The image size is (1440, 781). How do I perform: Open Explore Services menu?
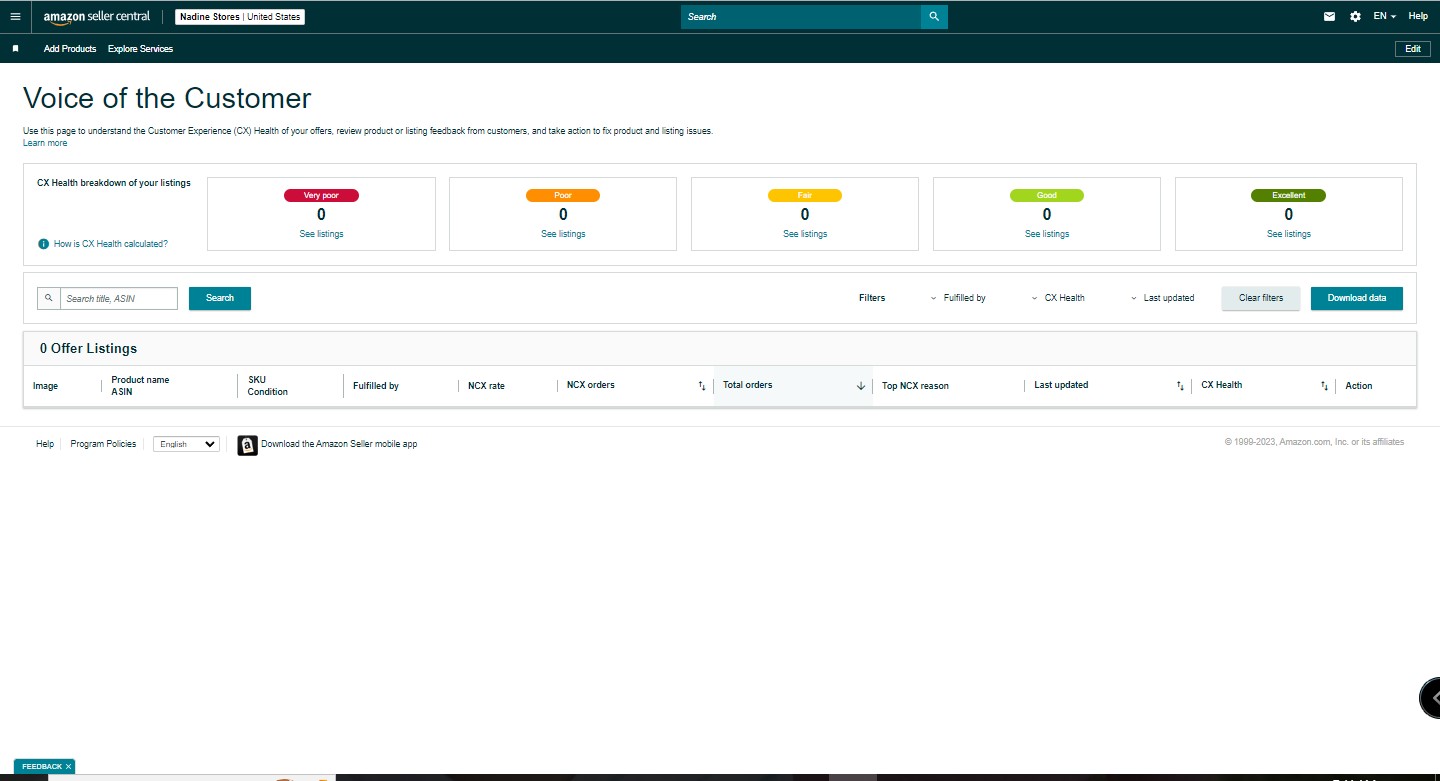[x=140, y=49]
